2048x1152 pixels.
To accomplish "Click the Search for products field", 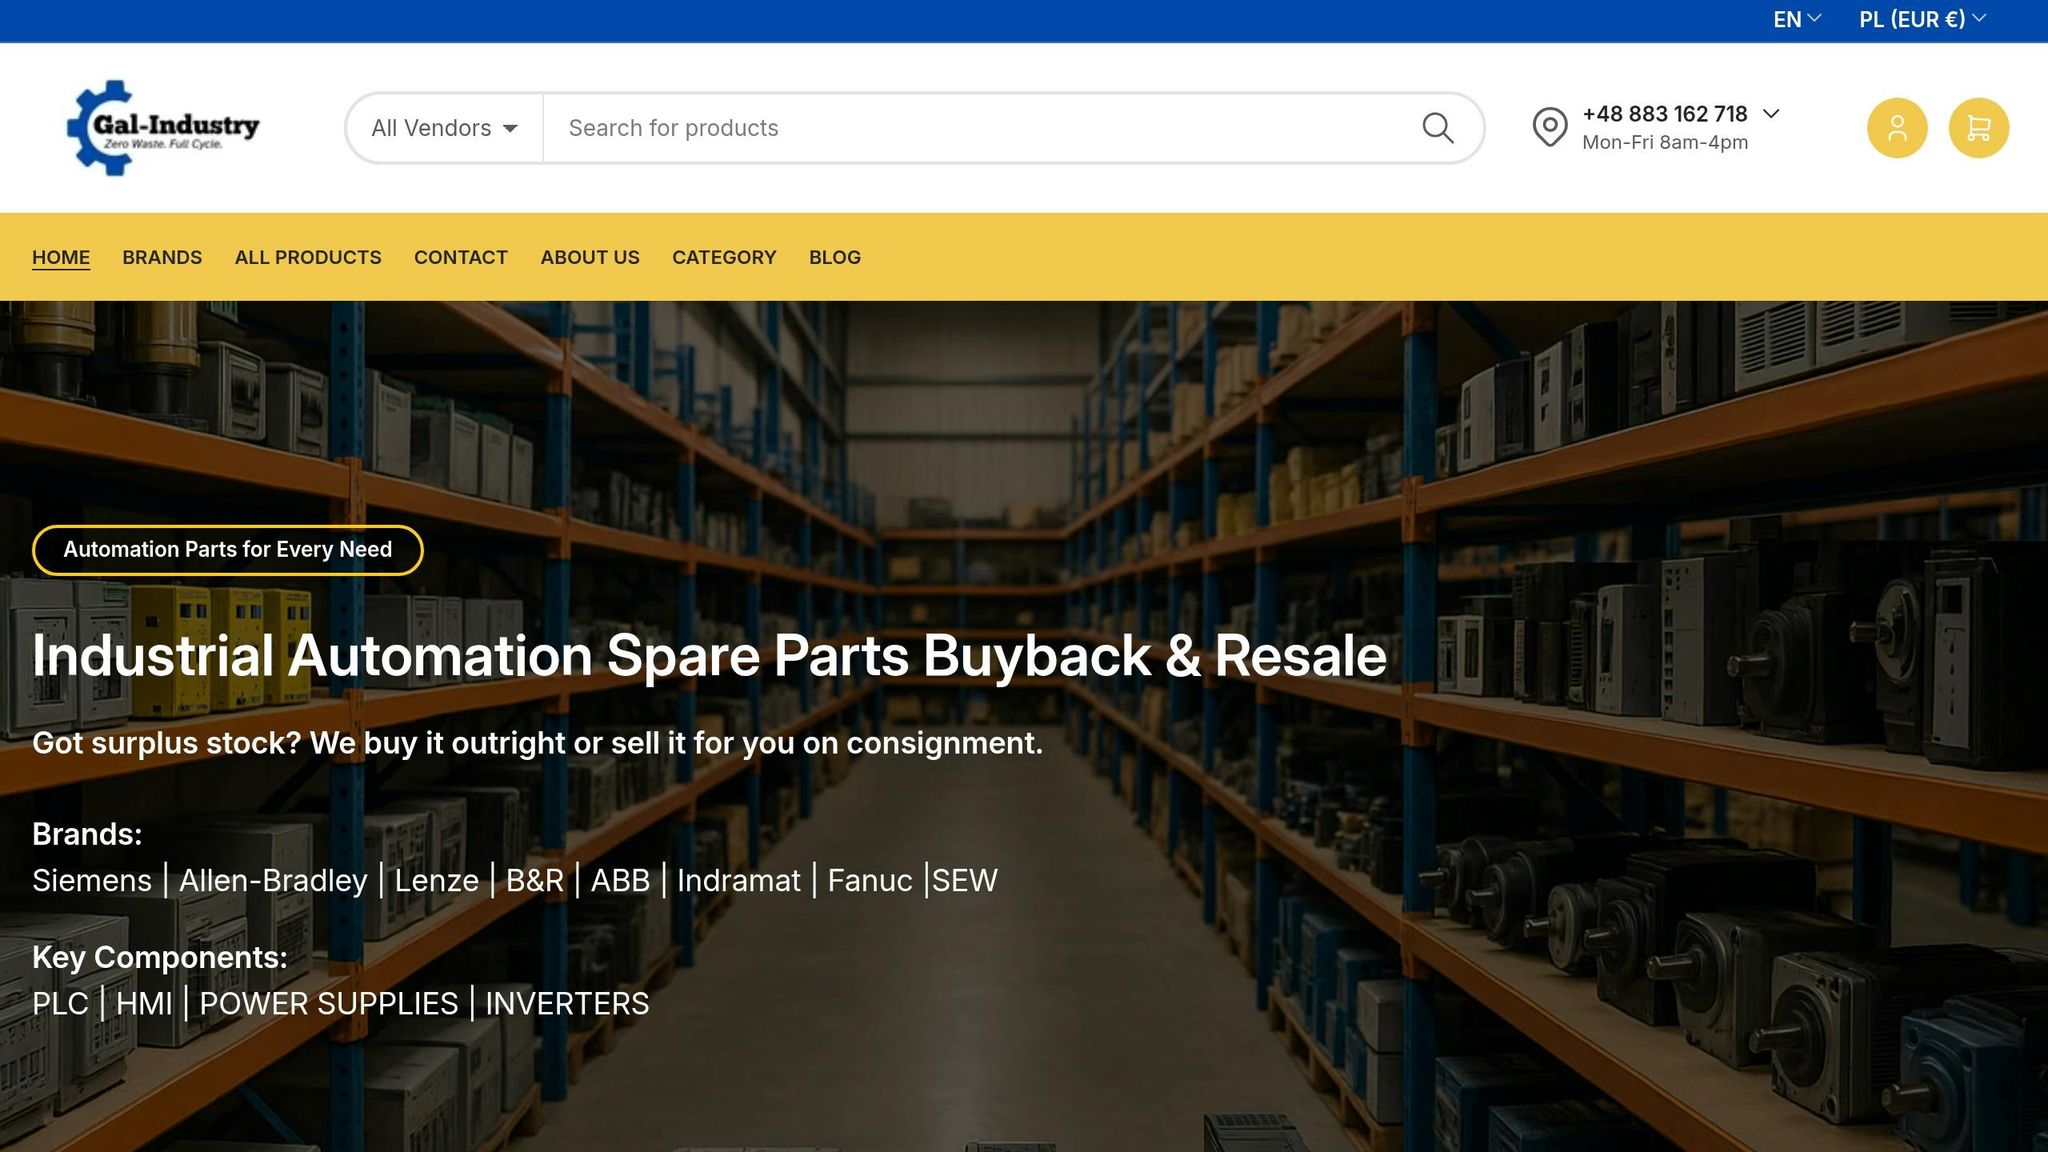I will tap(980, 128).
